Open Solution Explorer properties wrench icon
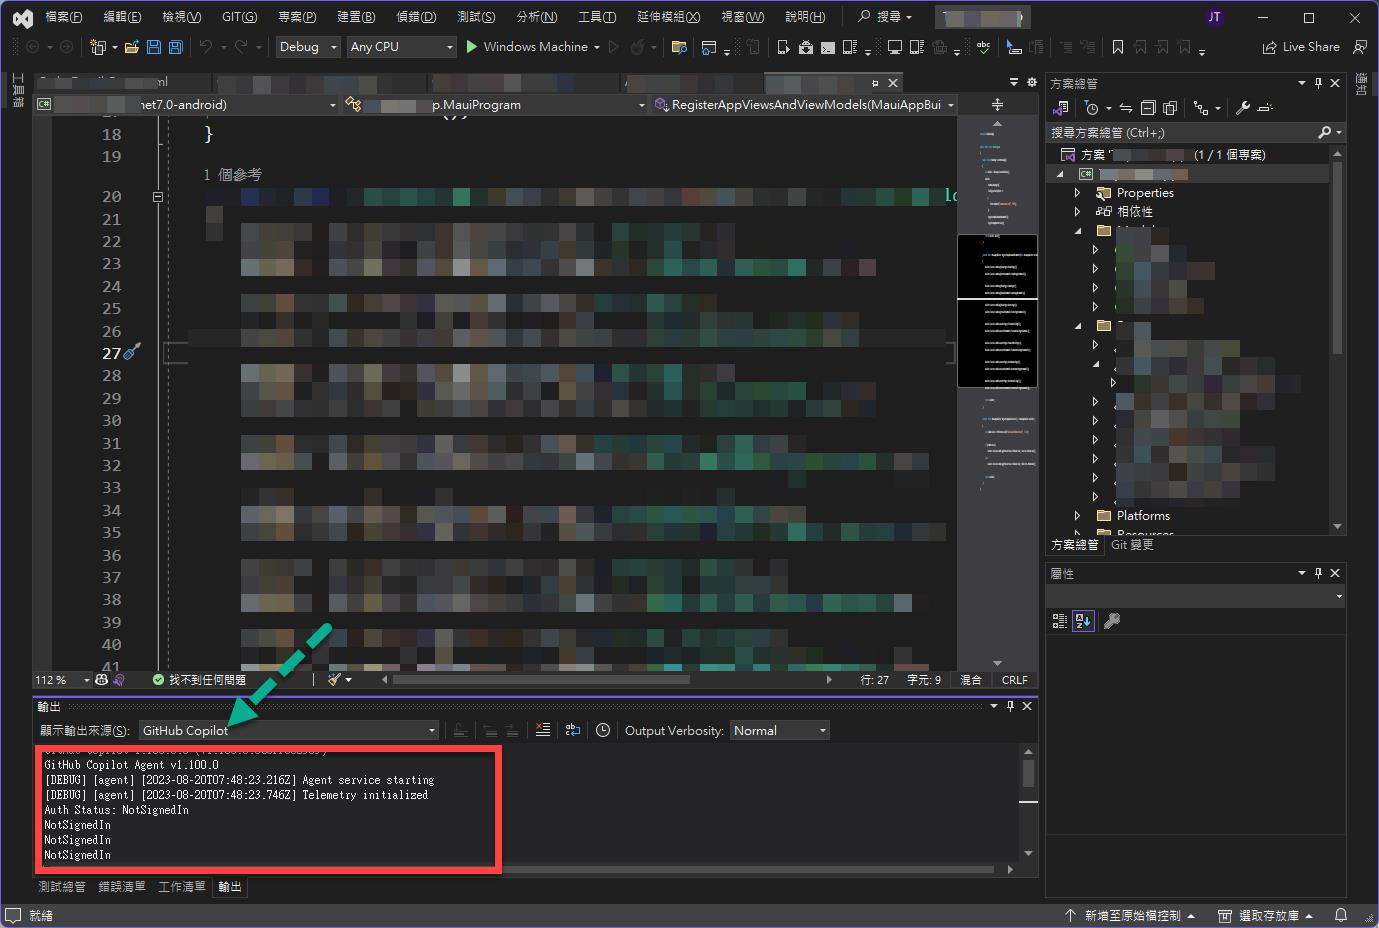Viewport: 1379px width, 928px height. 1245,107
